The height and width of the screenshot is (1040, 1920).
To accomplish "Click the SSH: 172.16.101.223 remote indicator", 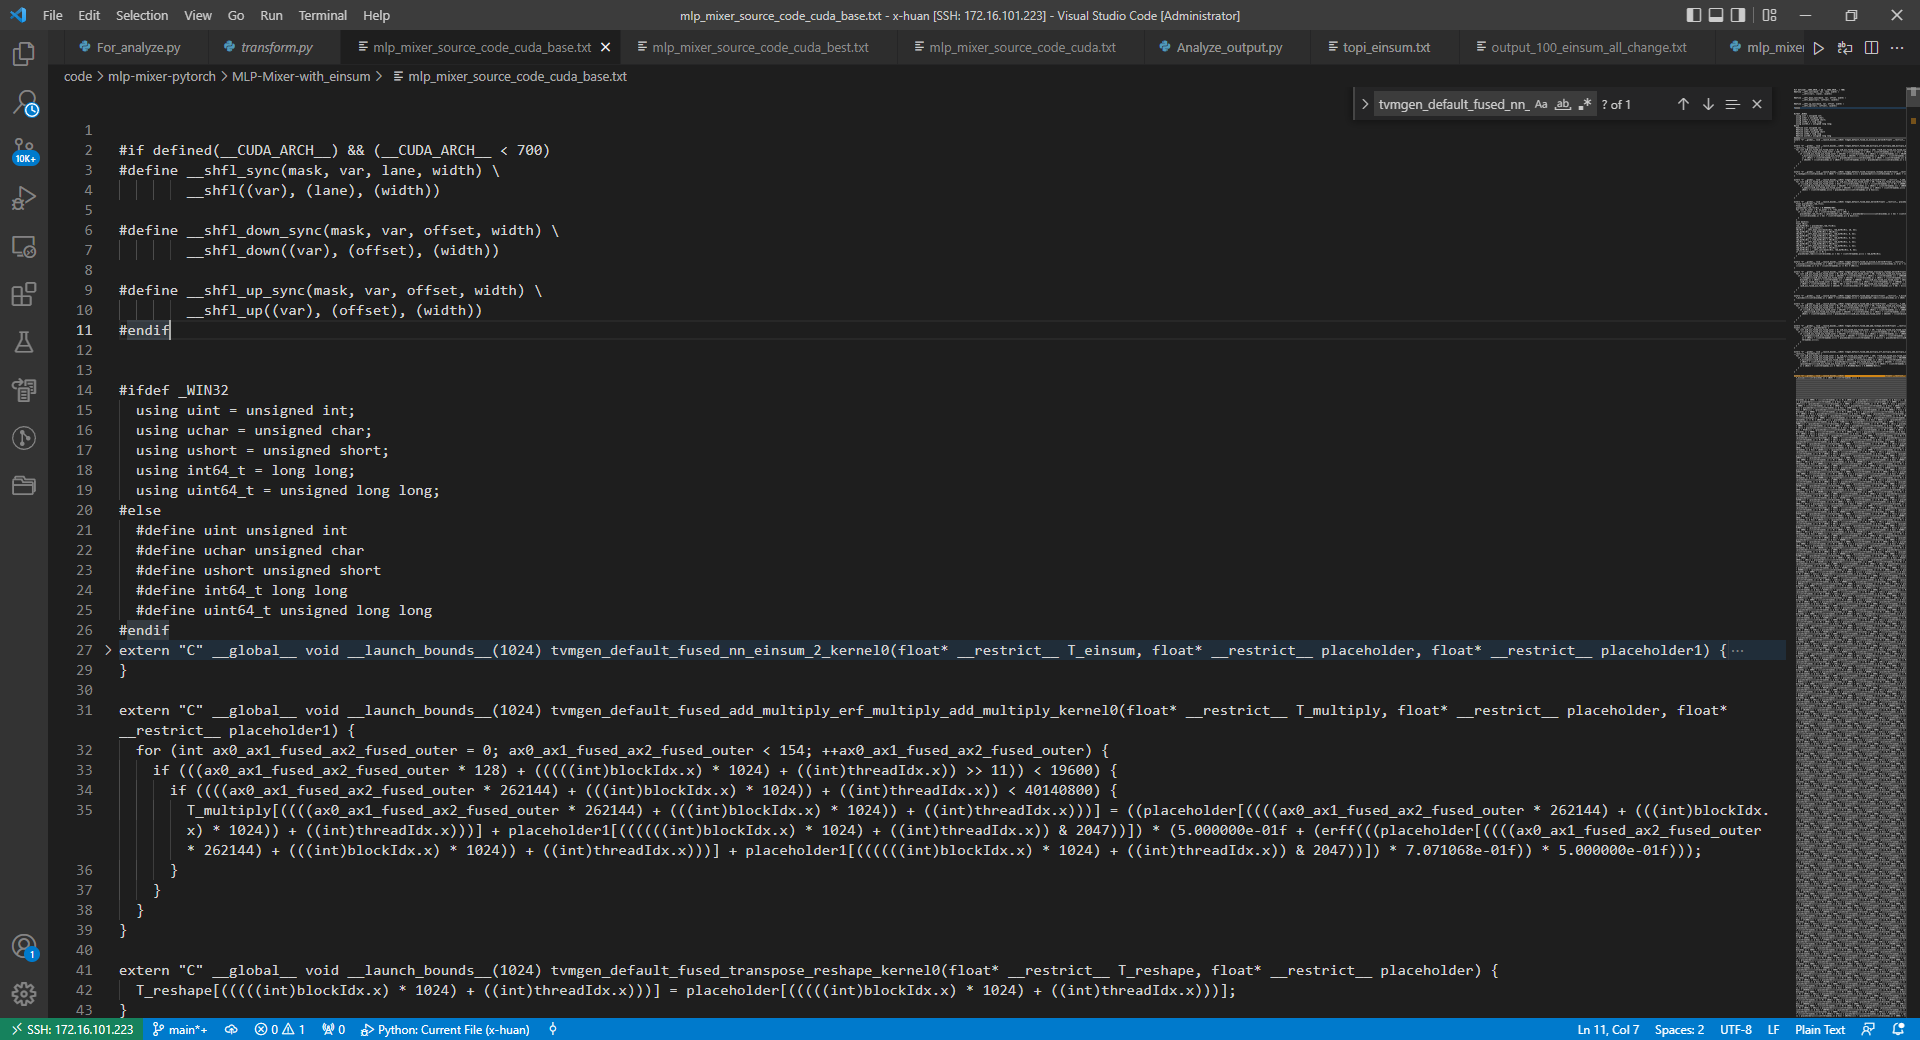I will [x=72, y=1029].
